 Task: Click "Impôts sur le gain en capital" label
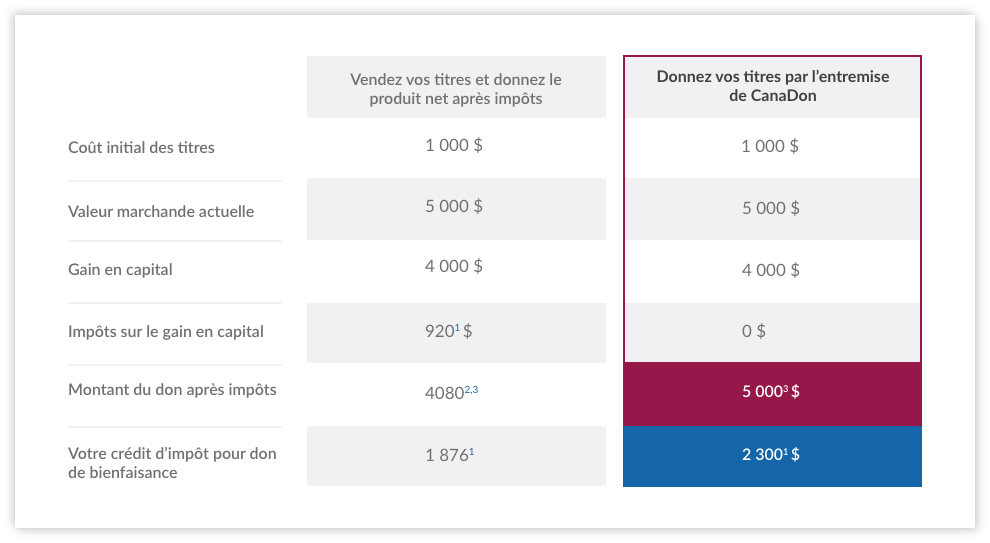166,331
